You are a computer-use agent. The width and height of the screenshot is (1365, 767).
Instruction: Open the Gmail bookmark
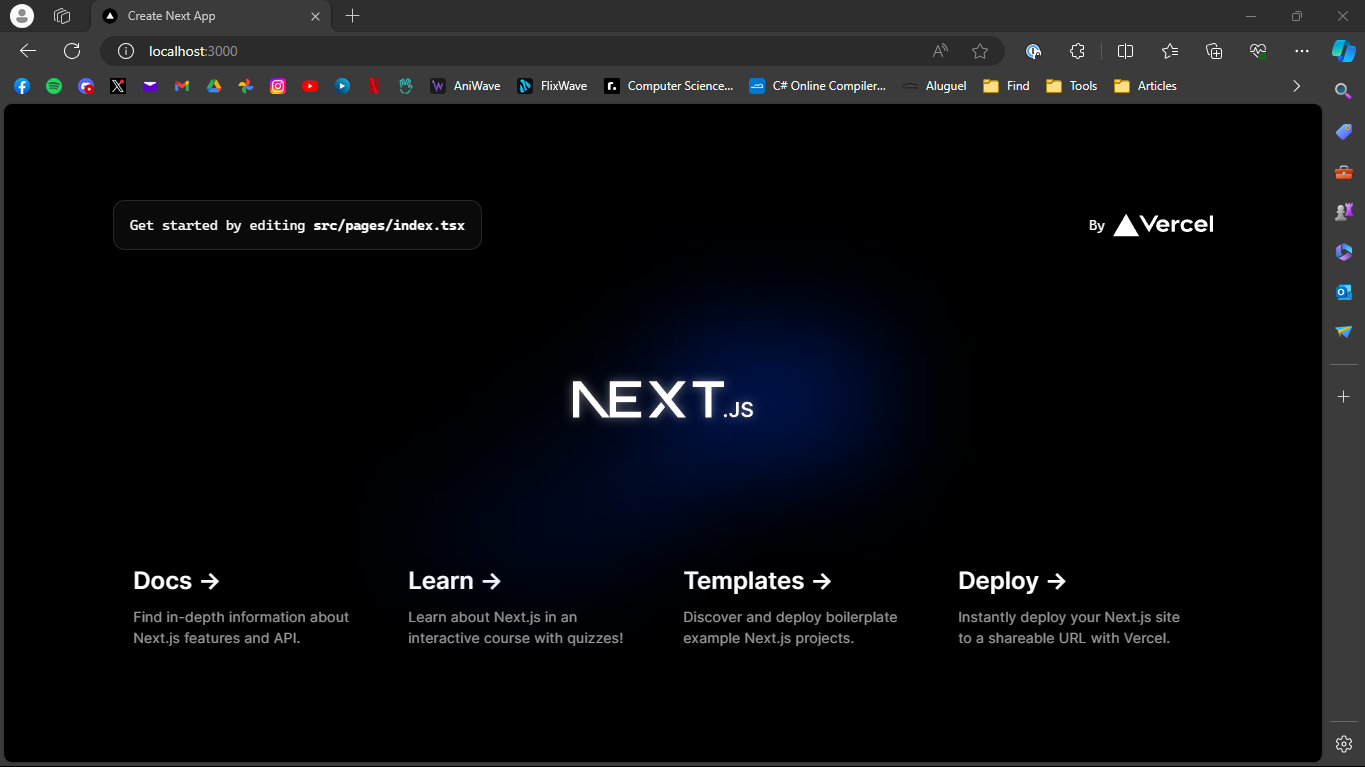pos(182,86)
